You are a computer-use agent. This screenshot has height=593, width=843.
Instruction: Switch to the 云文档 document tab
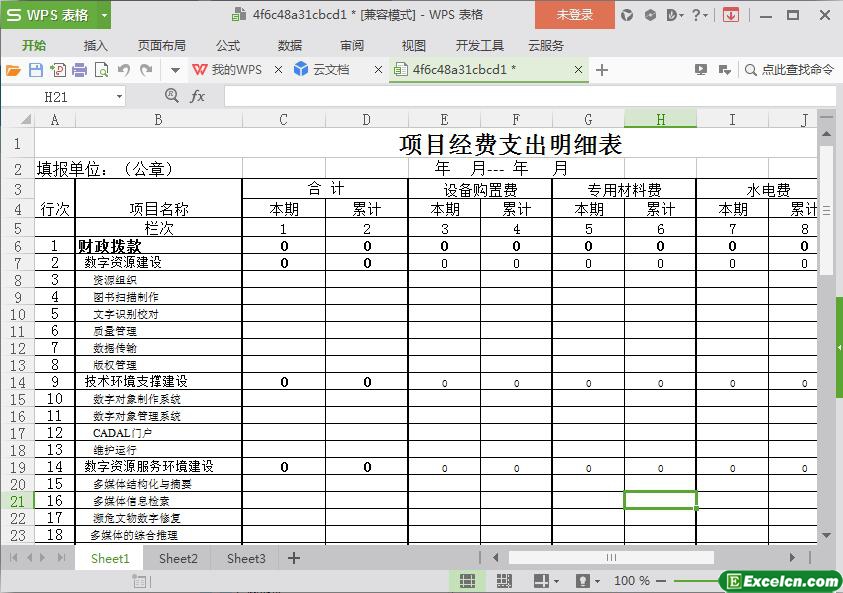(x=323, y=70)
